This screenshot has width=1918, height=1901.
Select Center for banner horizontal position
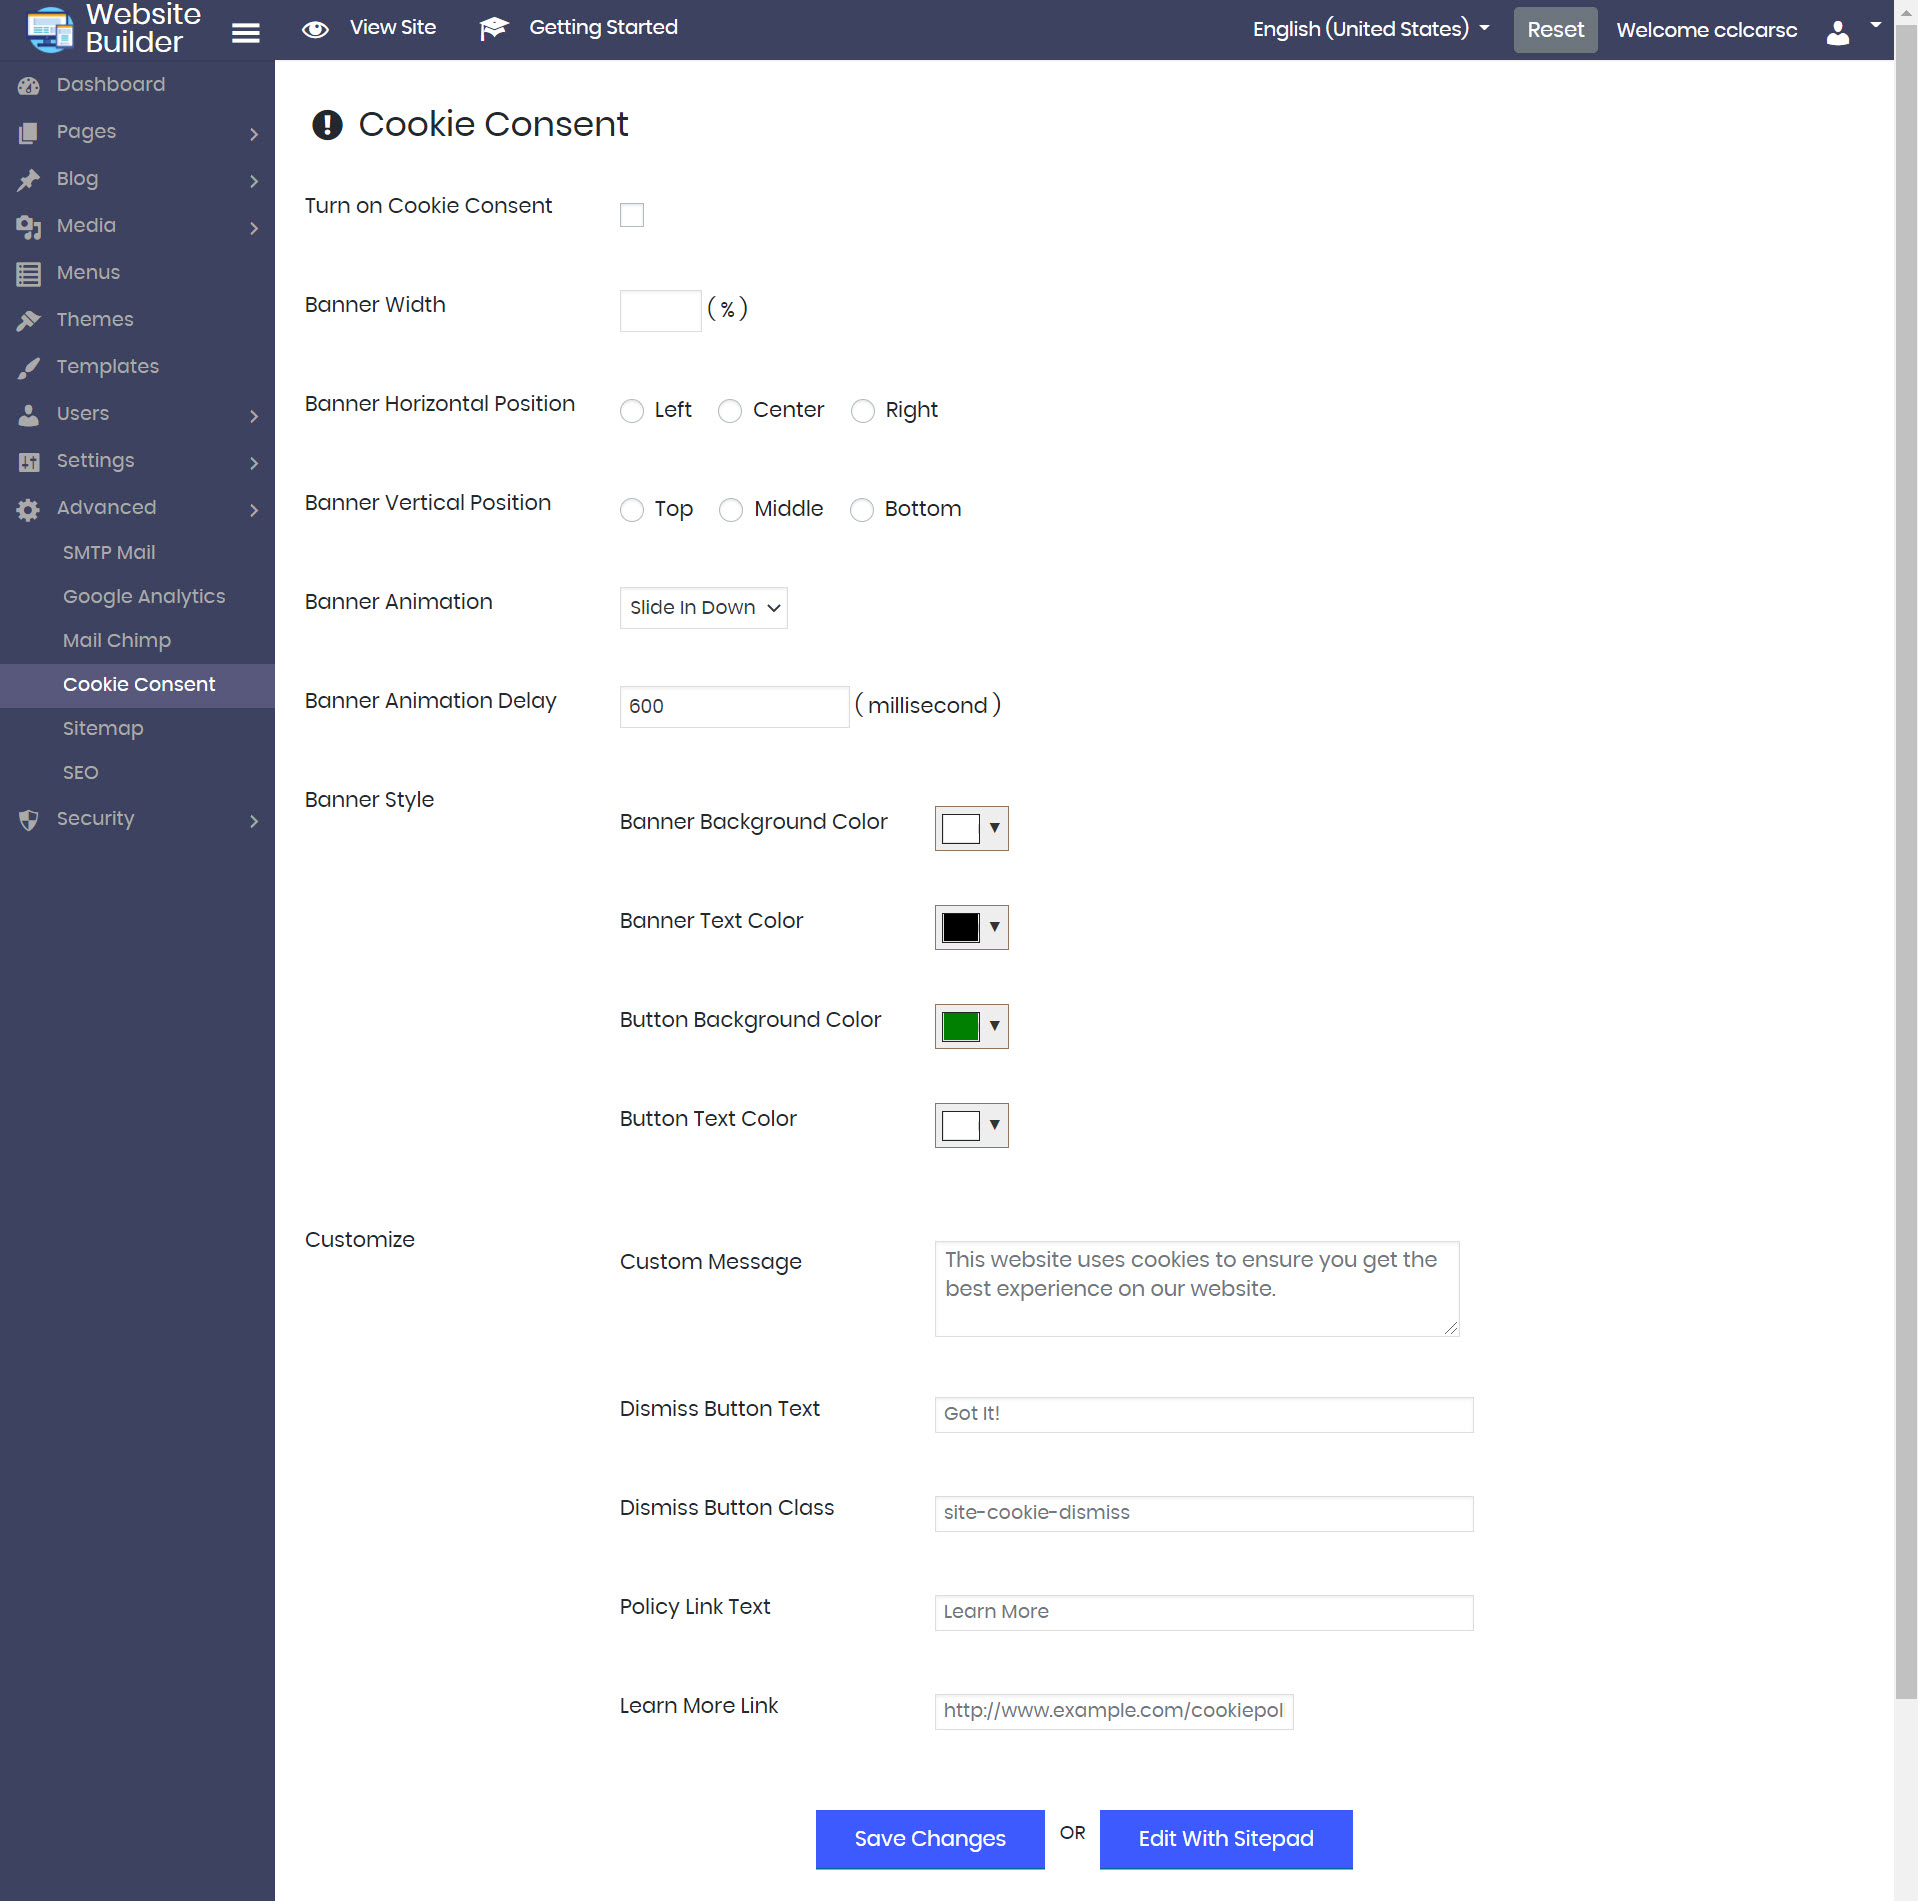tap(730, 411)
